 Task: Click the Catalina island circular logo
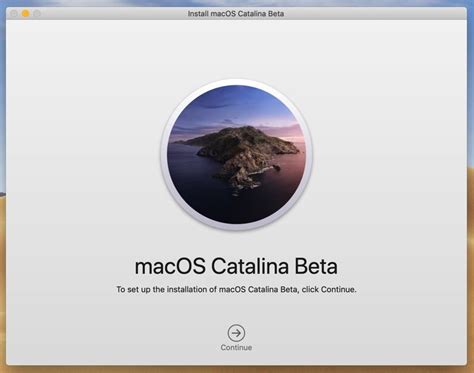pyautogui.click(x=236, y=154)
